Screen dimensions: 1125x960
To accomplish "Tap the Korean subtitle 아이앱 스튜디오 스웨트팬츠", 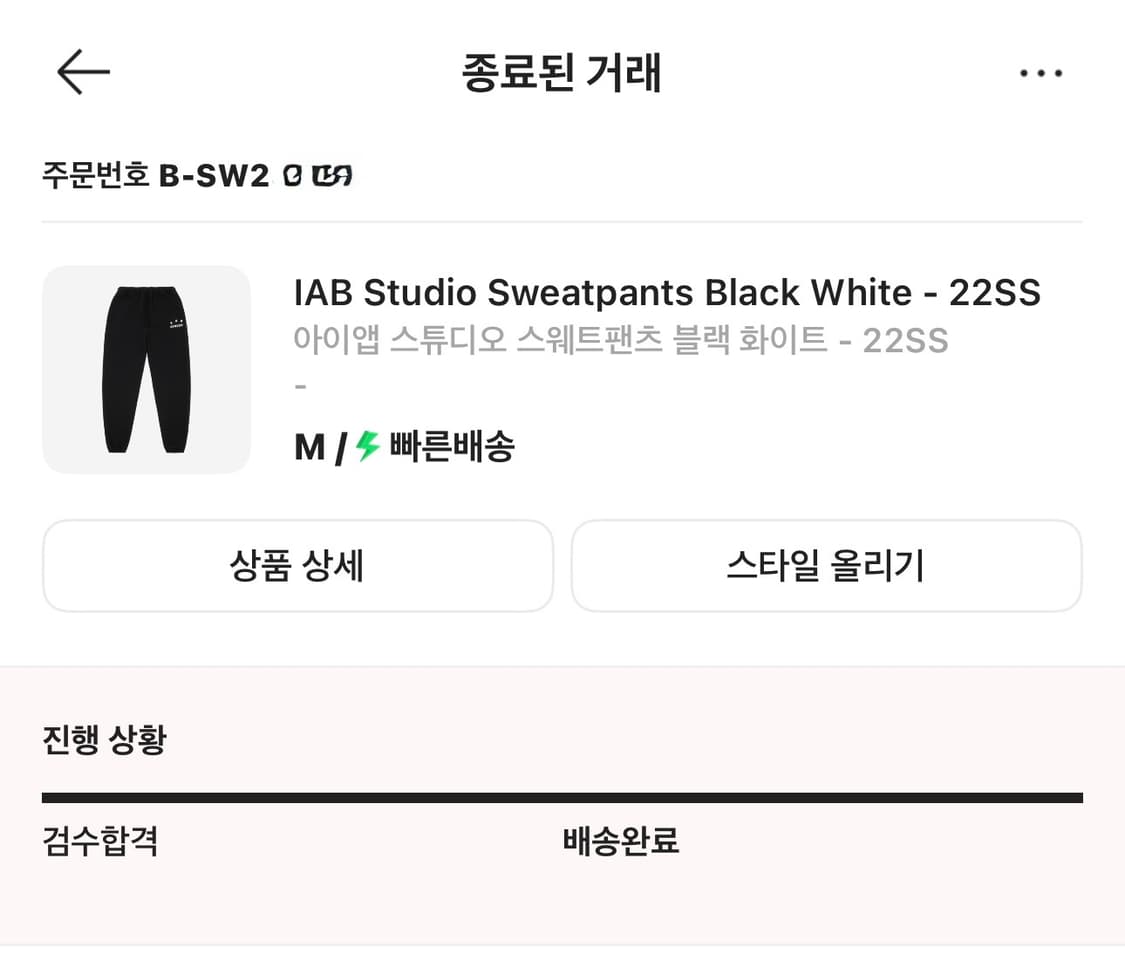I will pyautogui.click(x=620, y=341).
